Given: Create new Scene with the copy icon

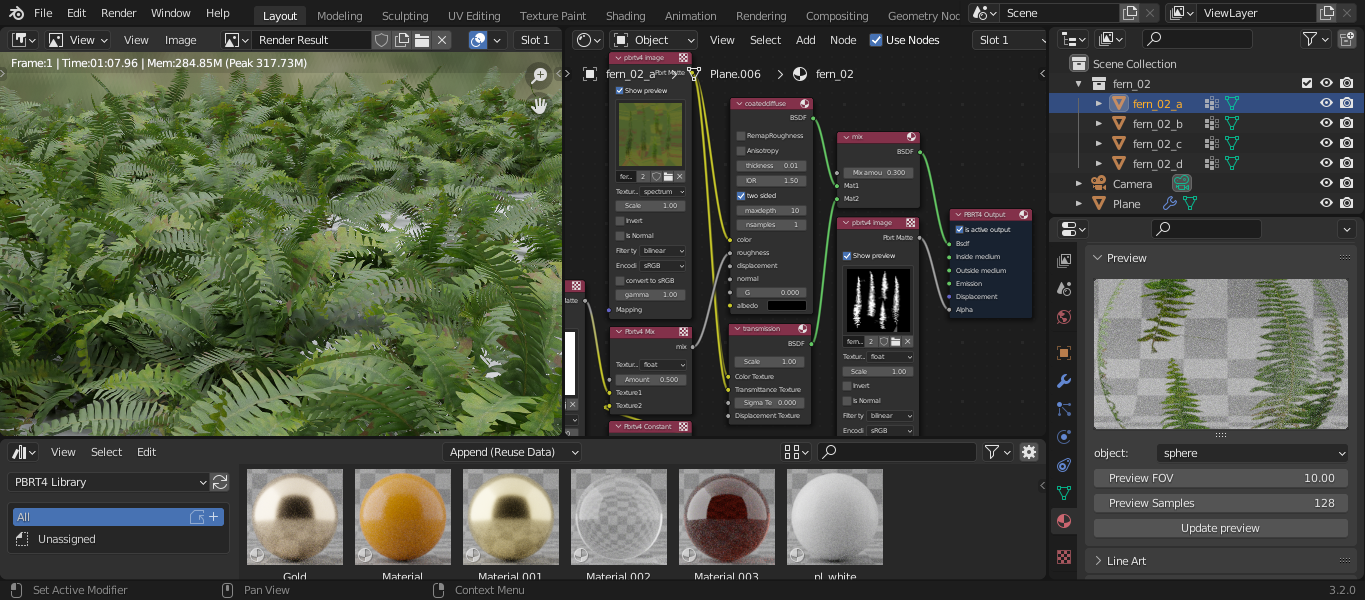Looking at the screenshot, I should (x=1130, y=13).
